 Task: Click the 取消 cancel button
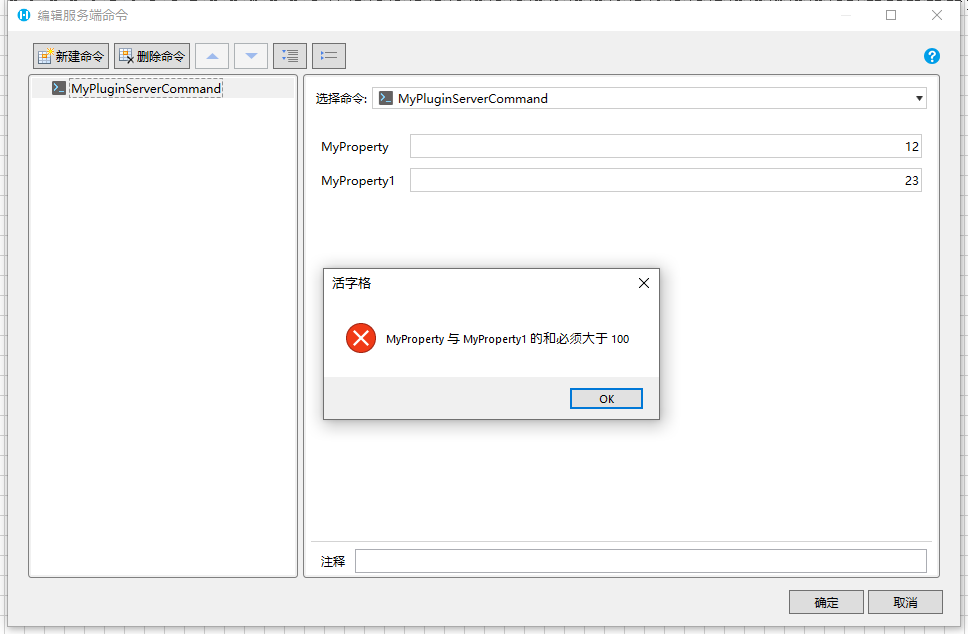[905, 602]
